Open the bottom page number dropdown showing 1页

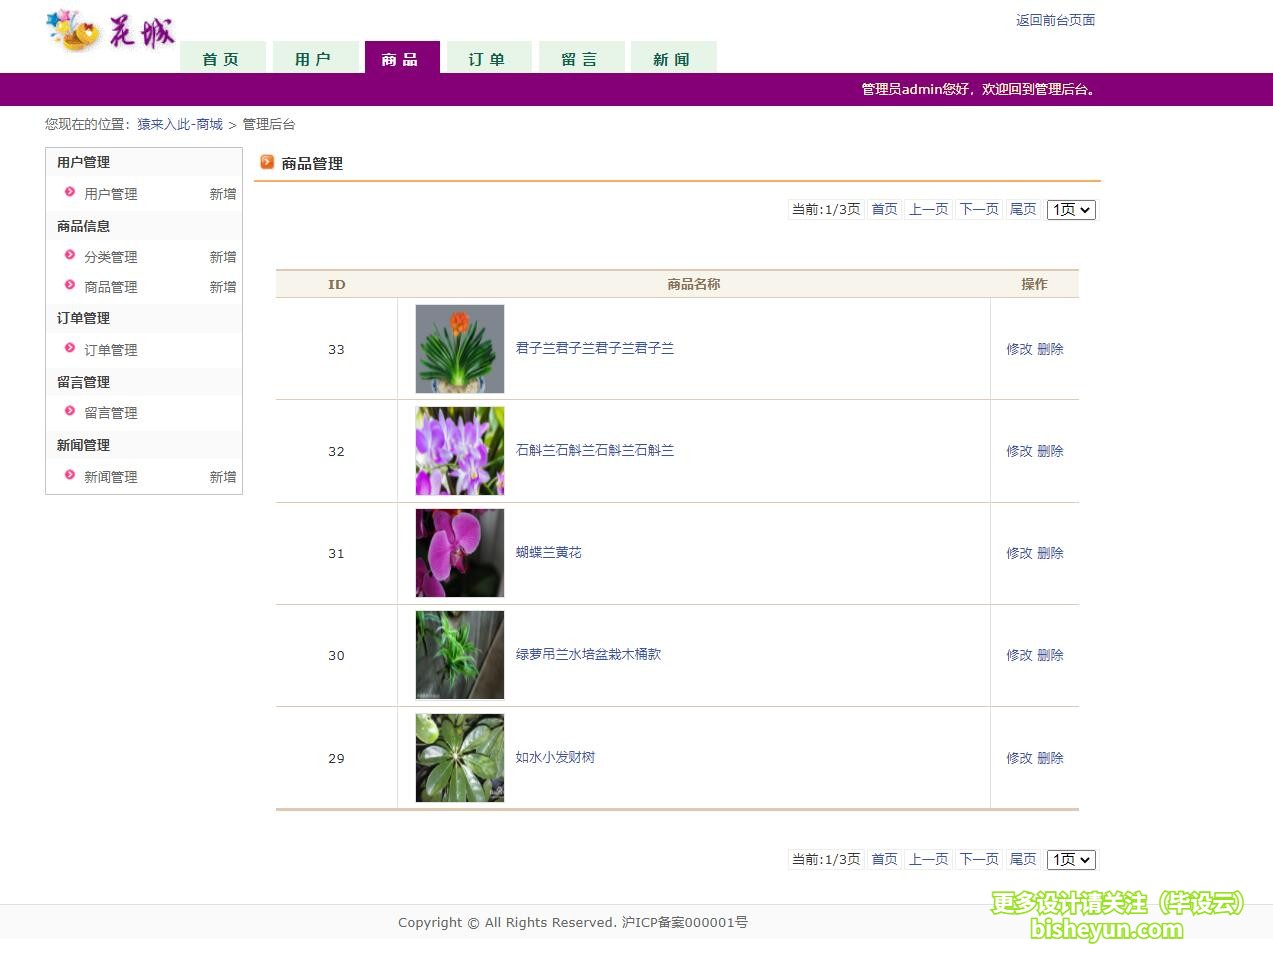1070,859
